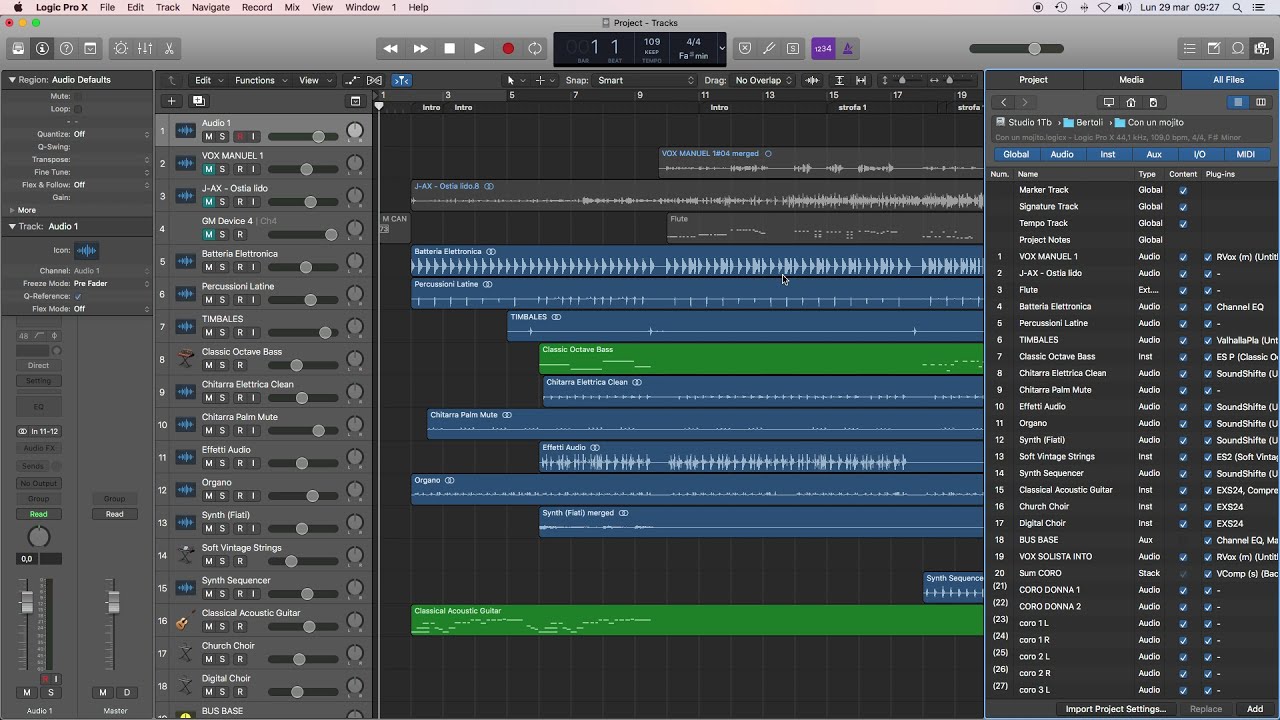
Task: Adjust the J-AX - Ostia lido track pan knob
Action: point(355,197)
